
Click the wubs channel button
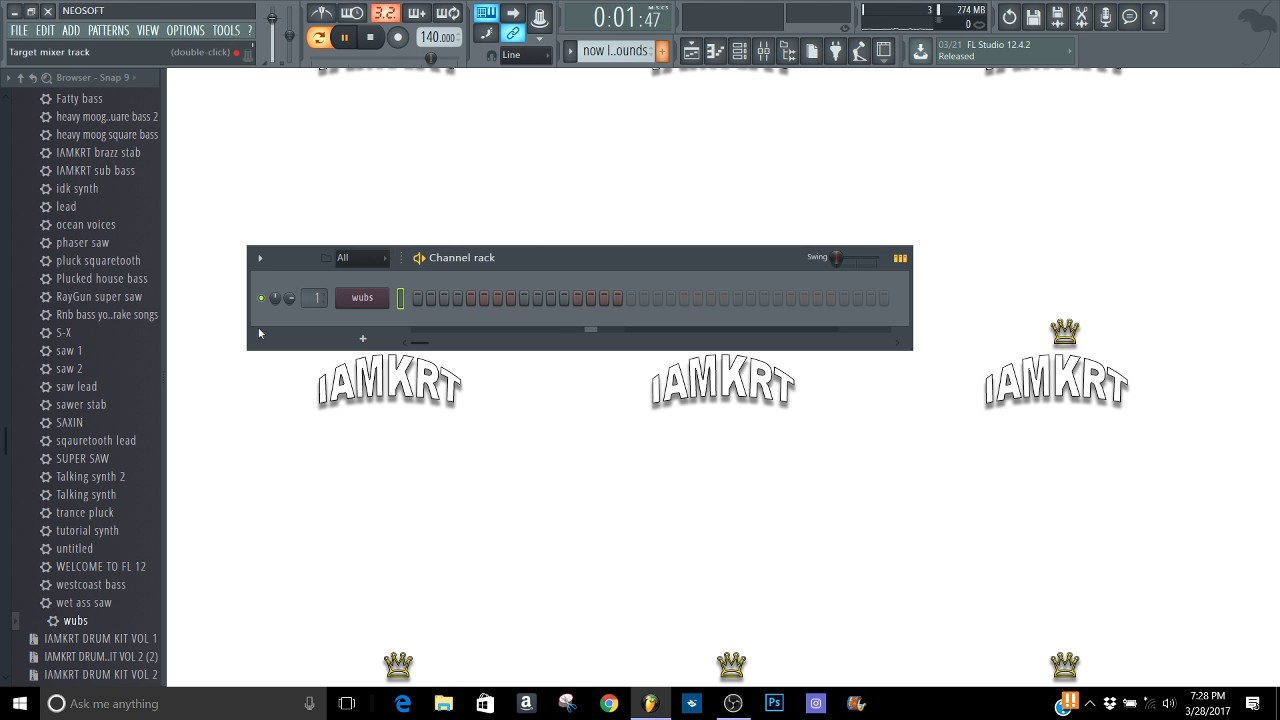pyautogui.click(x=362, y=298)
